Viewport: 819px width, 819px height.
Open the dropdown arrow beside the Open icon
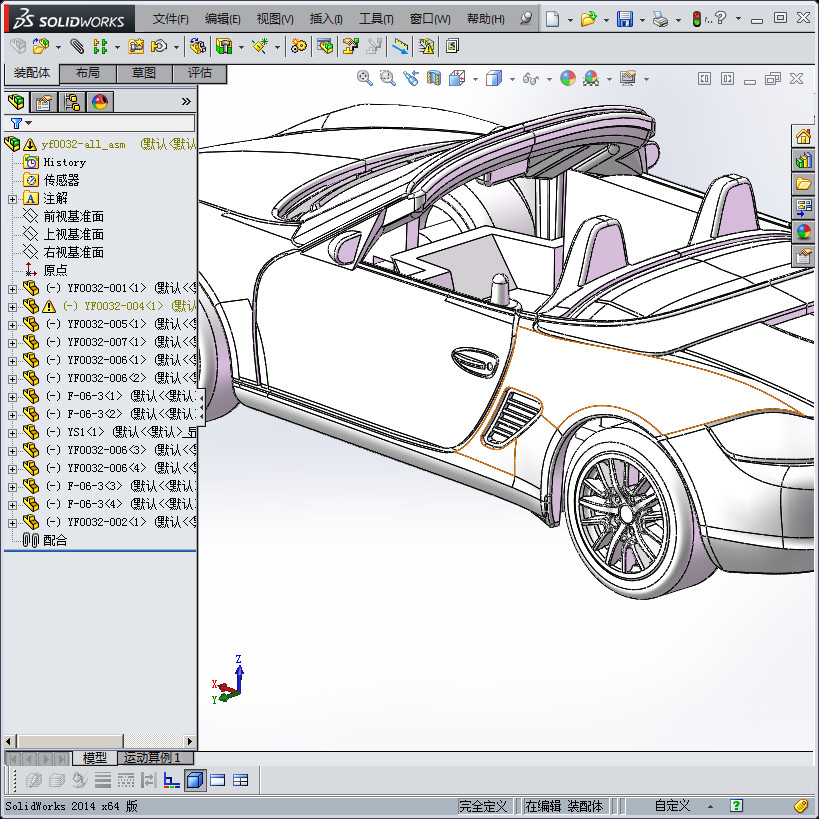click(606, 20)
